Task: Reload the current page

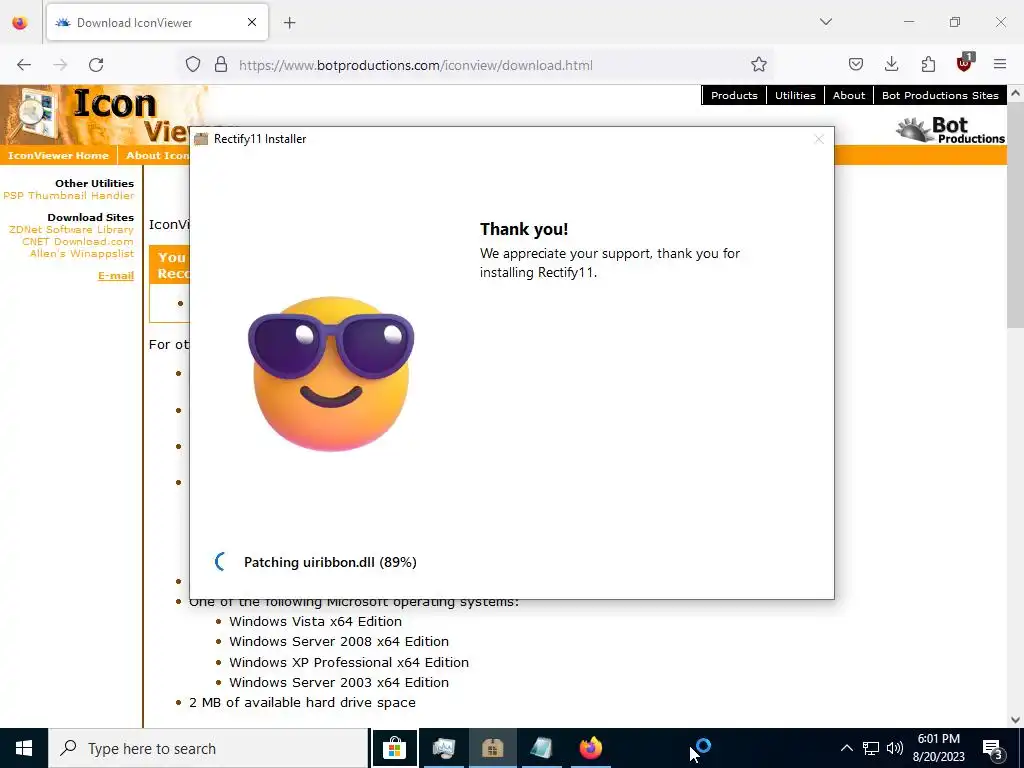Action: click(96, 65)
